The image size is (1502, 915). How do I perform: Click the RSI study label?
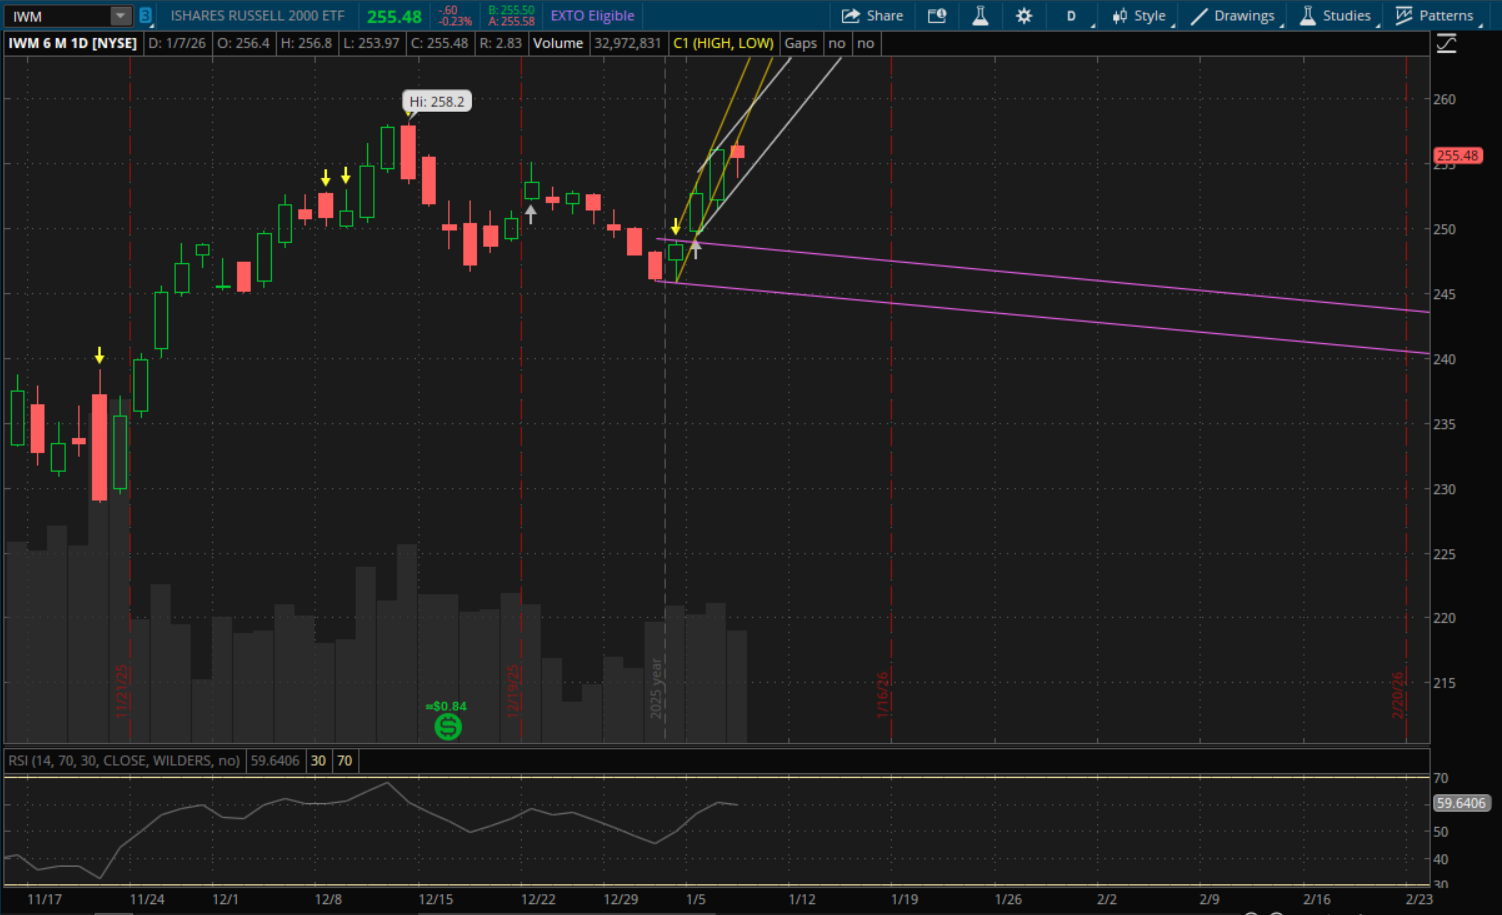(124, 761)
